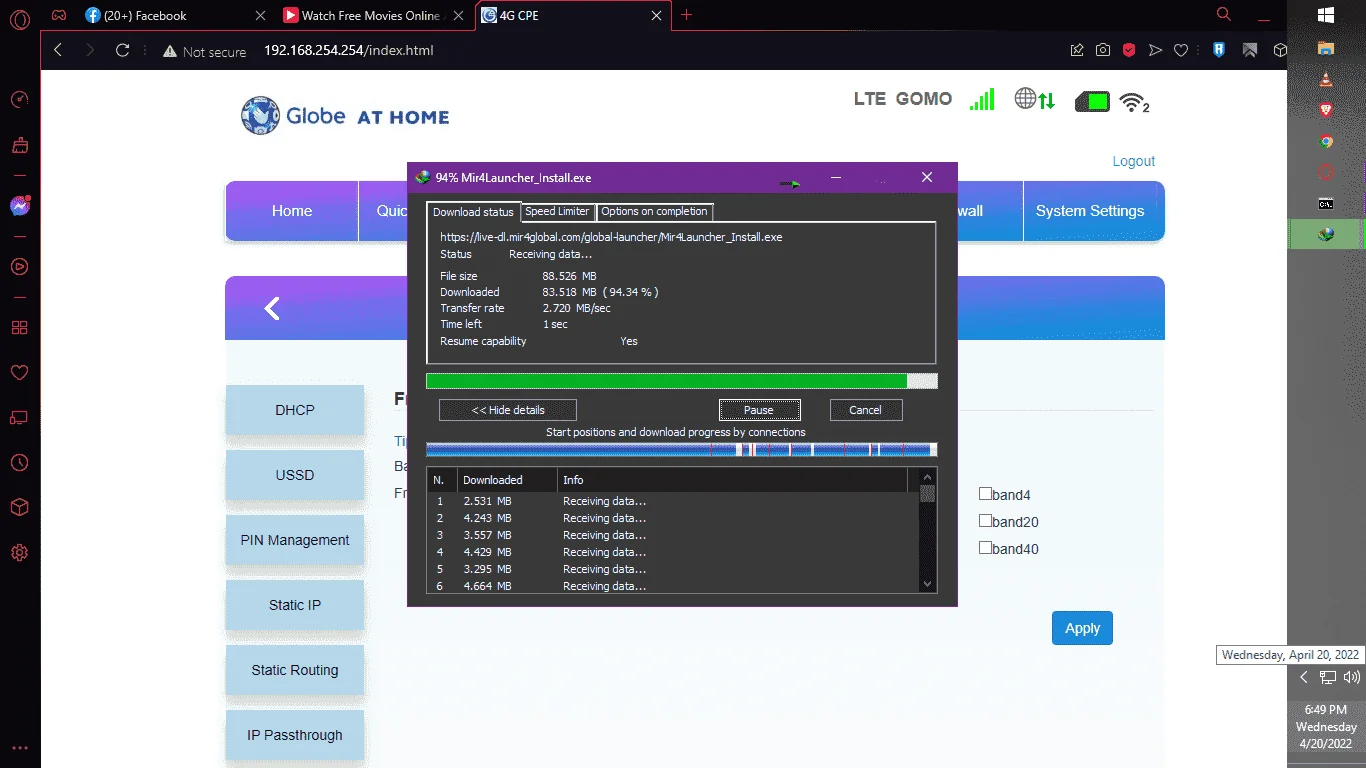Cancel the Mir4Launcher download
This screenshot has width=1366, height=768.
coord(866,410)
